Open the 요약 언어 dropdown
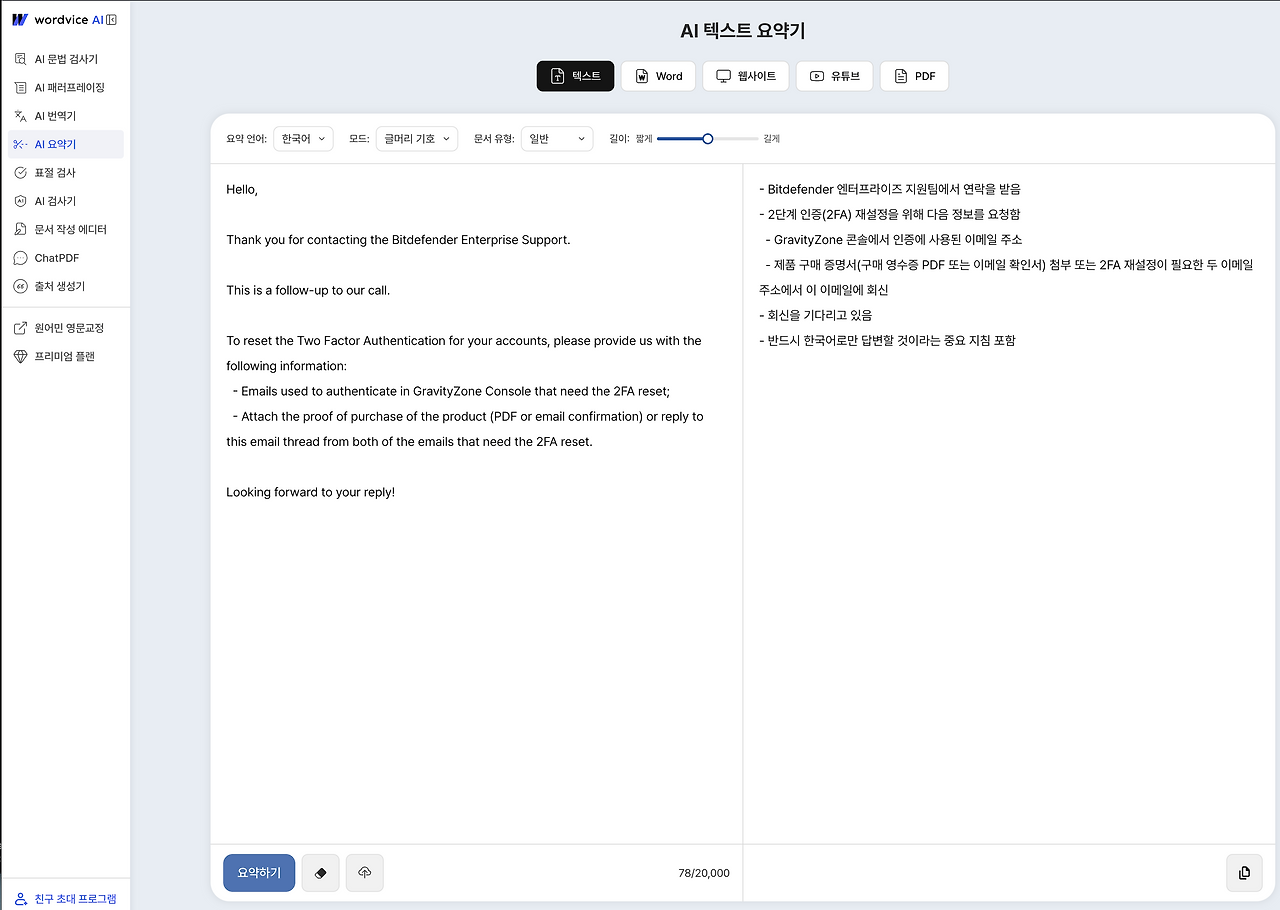 click(303, 138)
